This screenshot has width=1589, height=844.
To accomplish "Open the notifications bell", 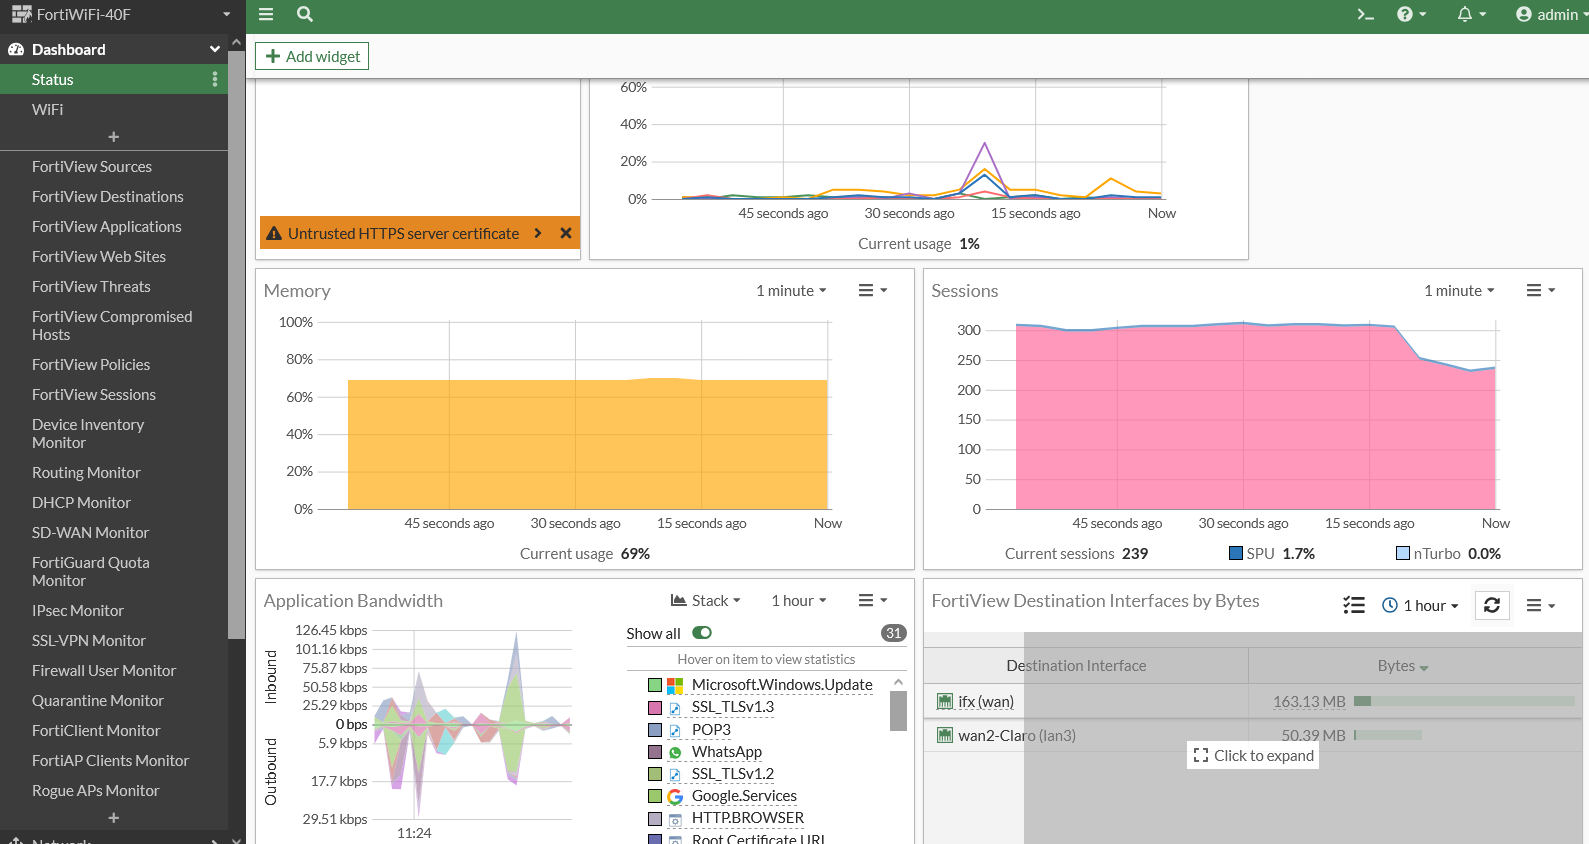I will 1470,14.
